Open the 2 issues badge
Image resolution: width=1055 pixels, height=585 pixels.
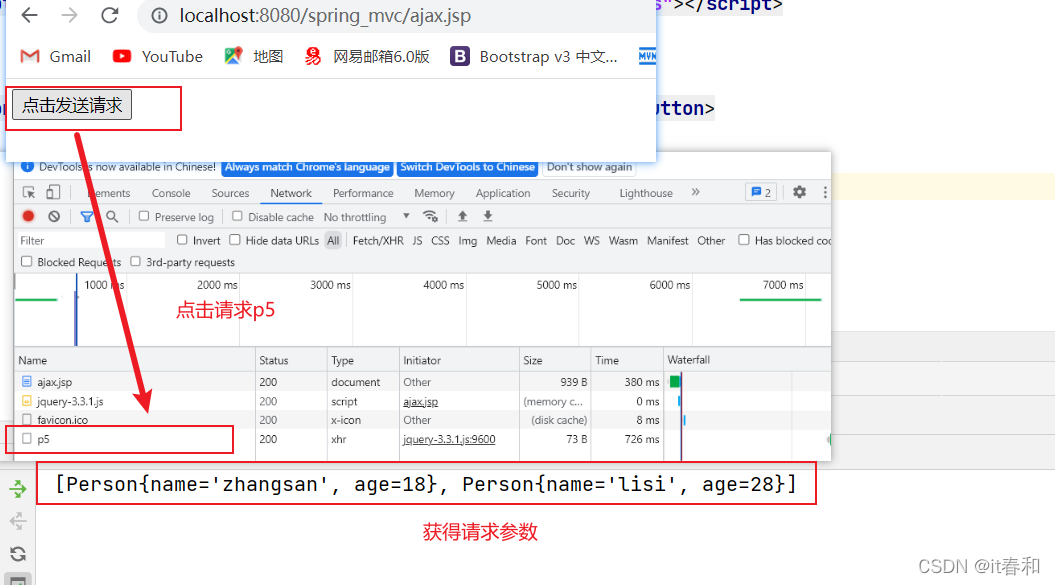tap(761, 193)
